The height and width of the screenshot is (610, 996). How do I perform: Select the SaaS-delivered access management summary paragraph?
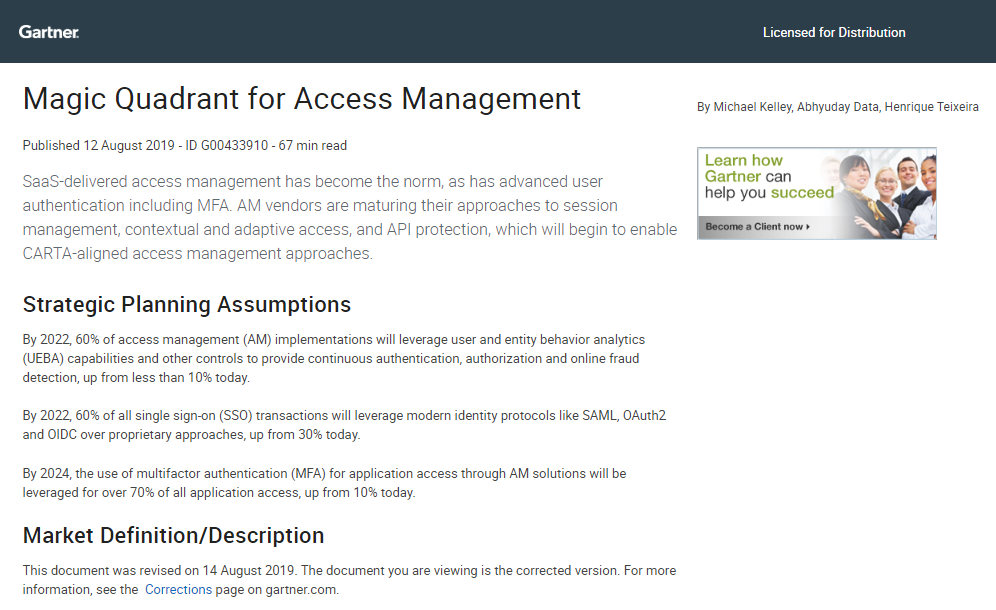pyautogui.click(x=350, y=217)
